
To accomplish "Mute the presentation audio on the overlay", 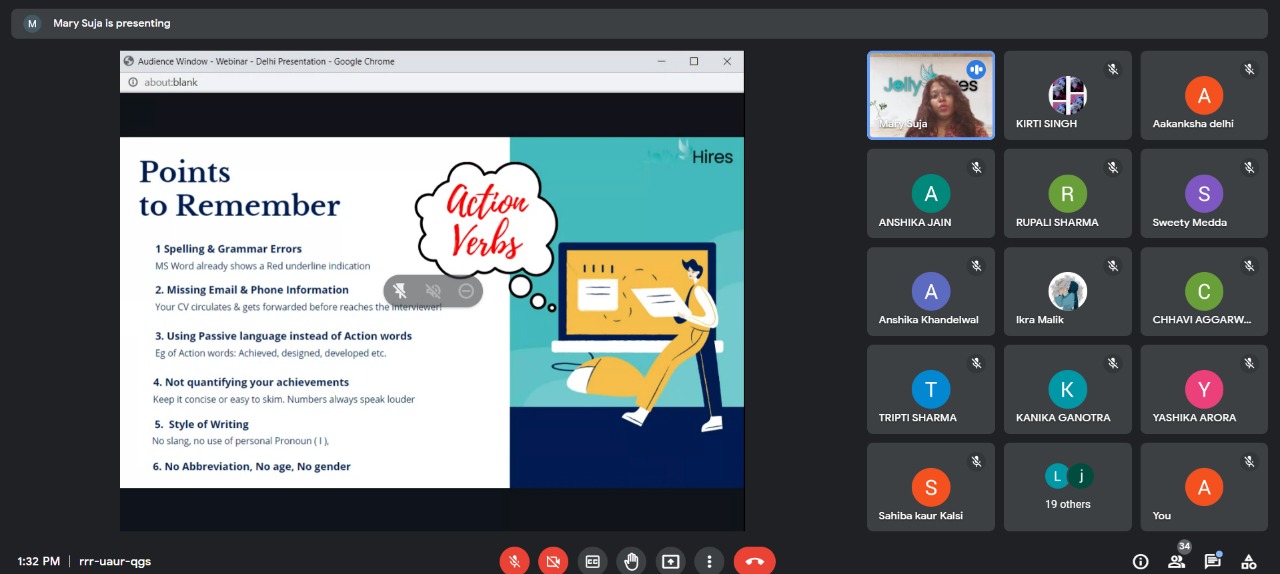I will pyautogui.click(x=433, y=291).
